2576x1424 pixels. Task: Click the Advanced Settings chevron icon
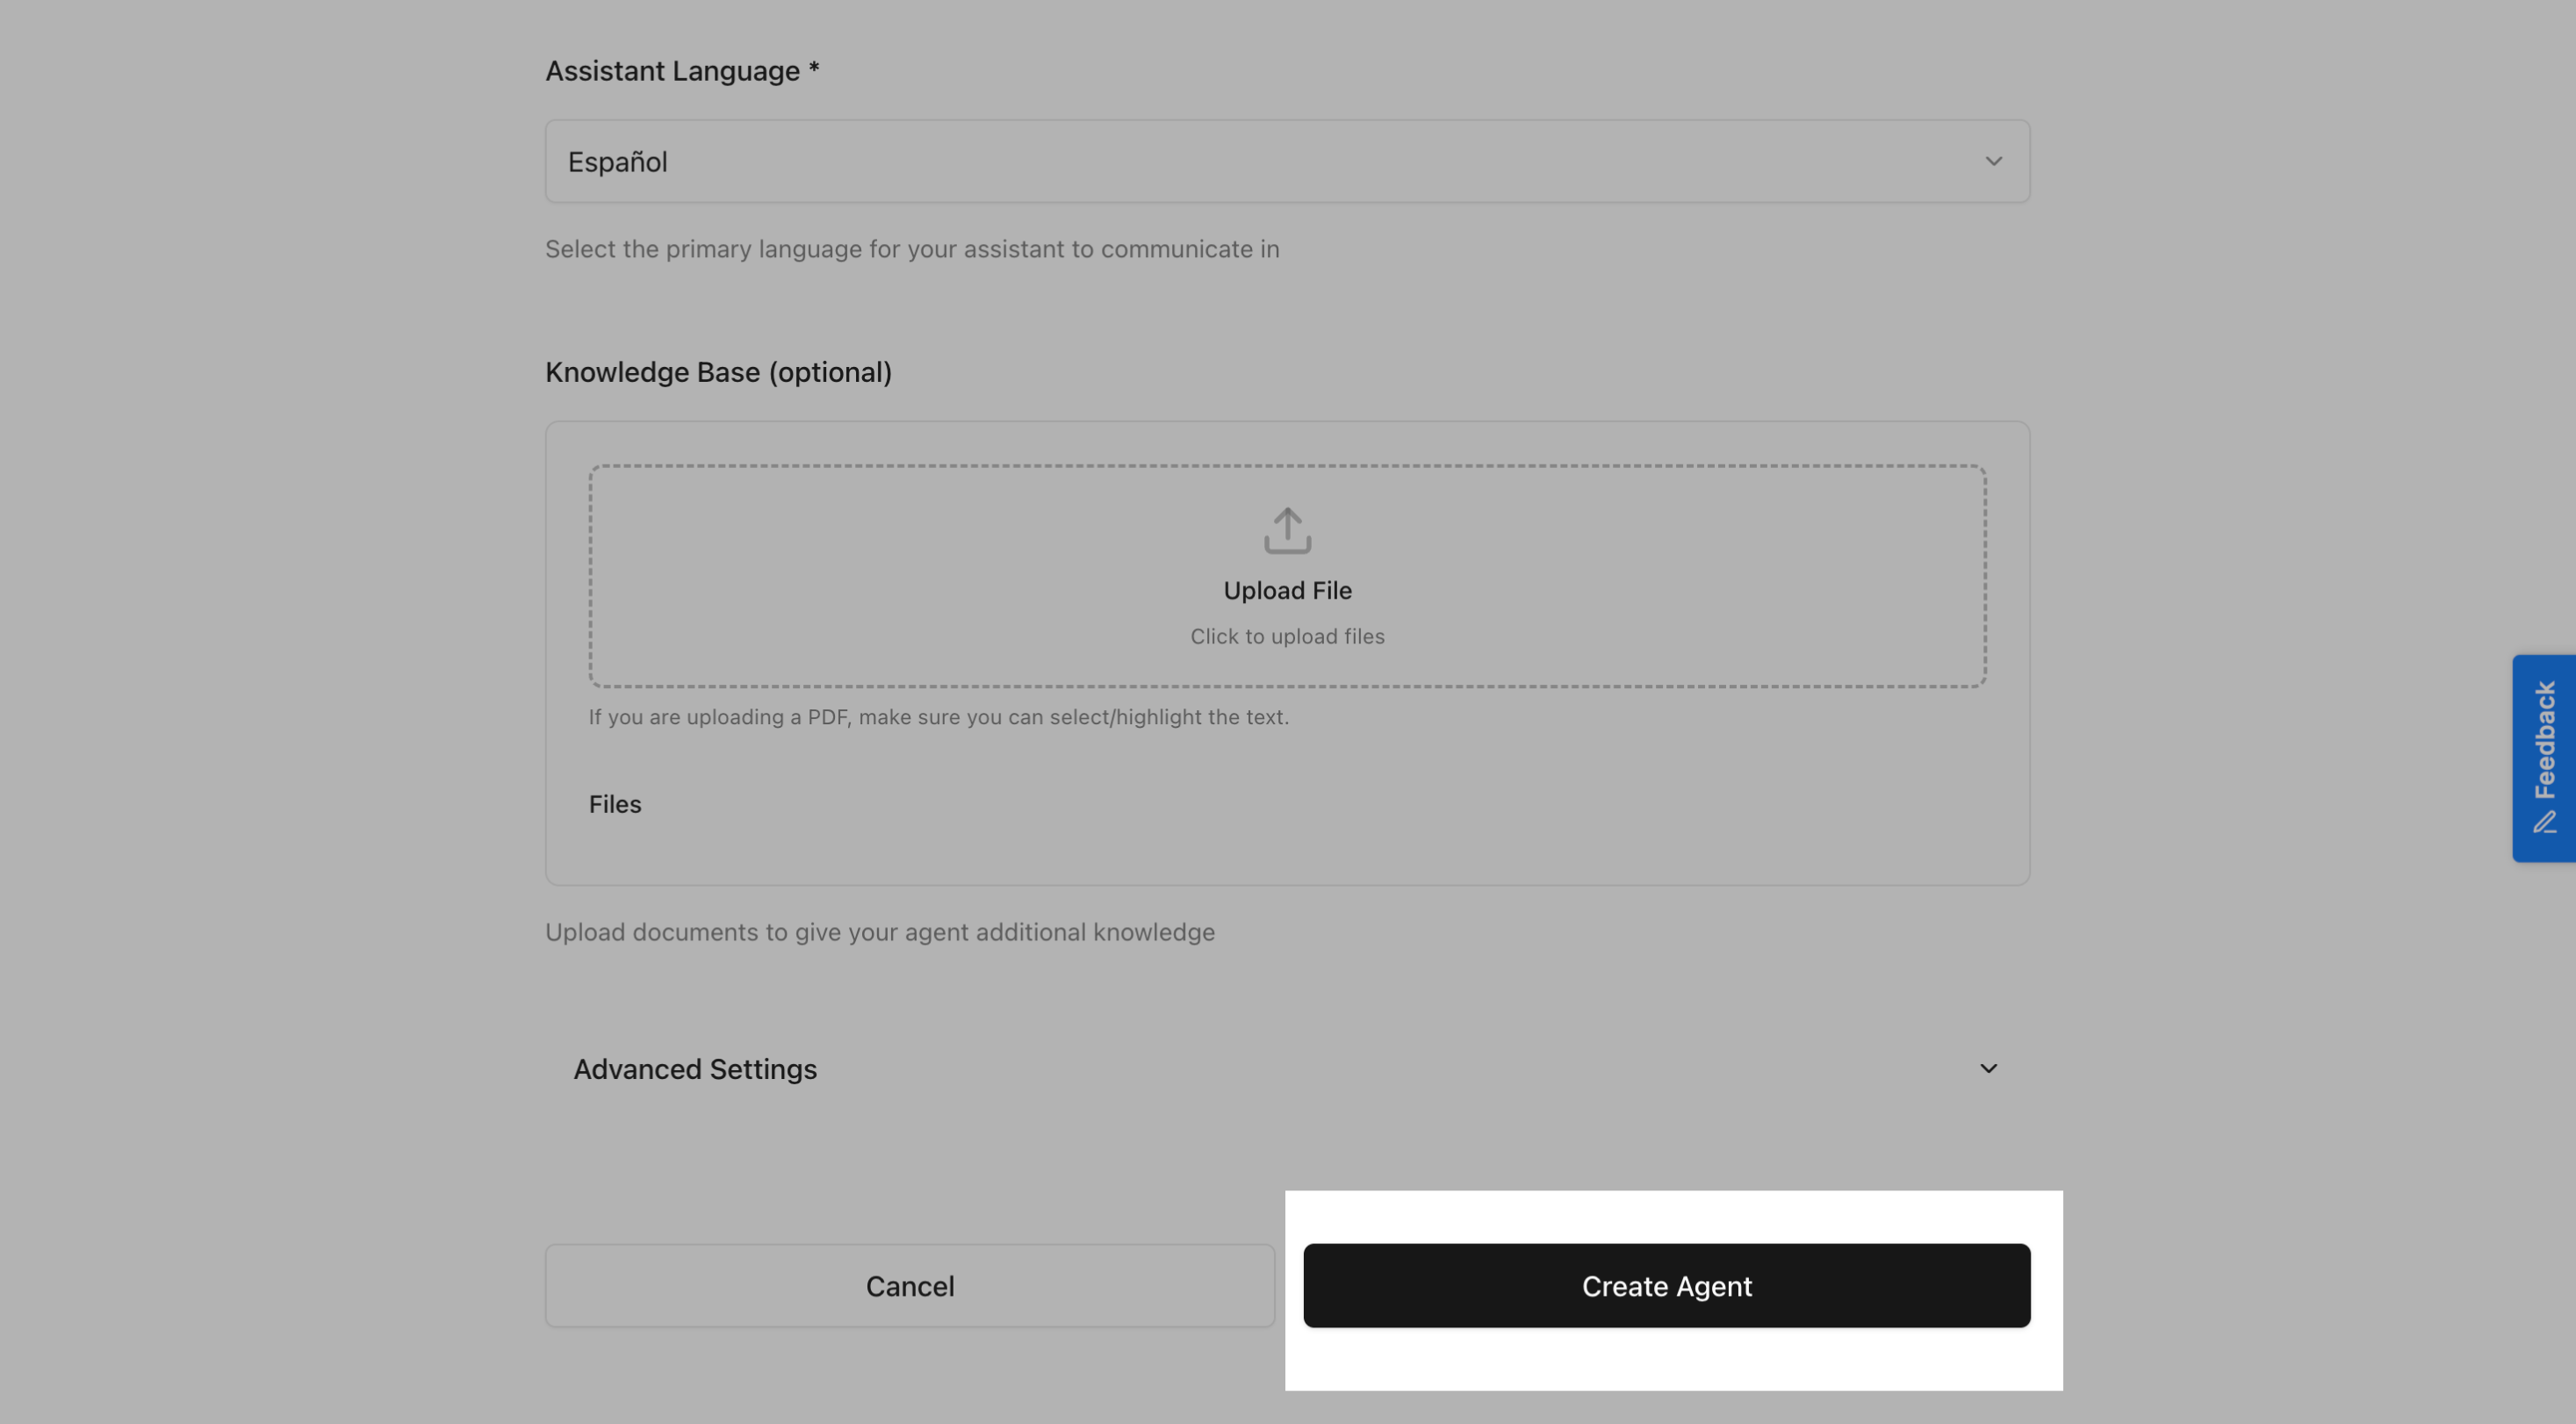click(1988, 1068)
